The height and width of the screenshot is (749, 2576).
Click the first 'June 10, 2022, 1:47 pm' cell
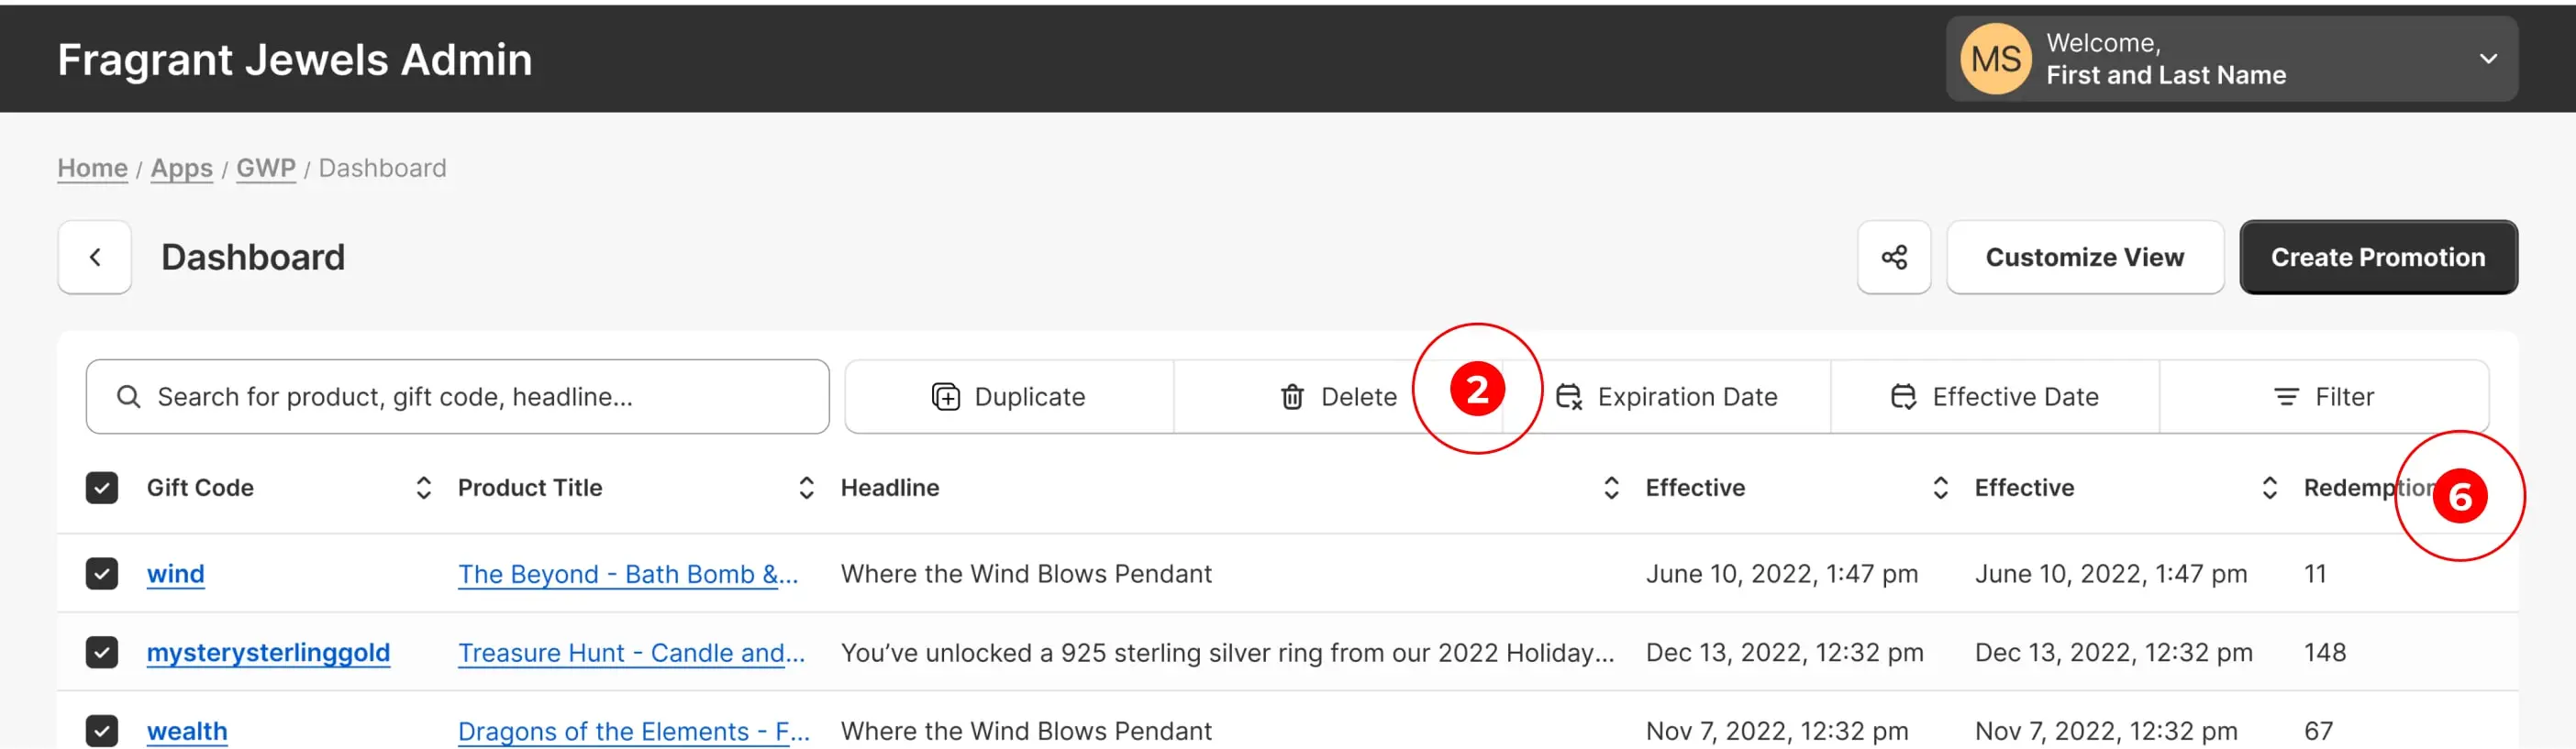pos(1782,574)
